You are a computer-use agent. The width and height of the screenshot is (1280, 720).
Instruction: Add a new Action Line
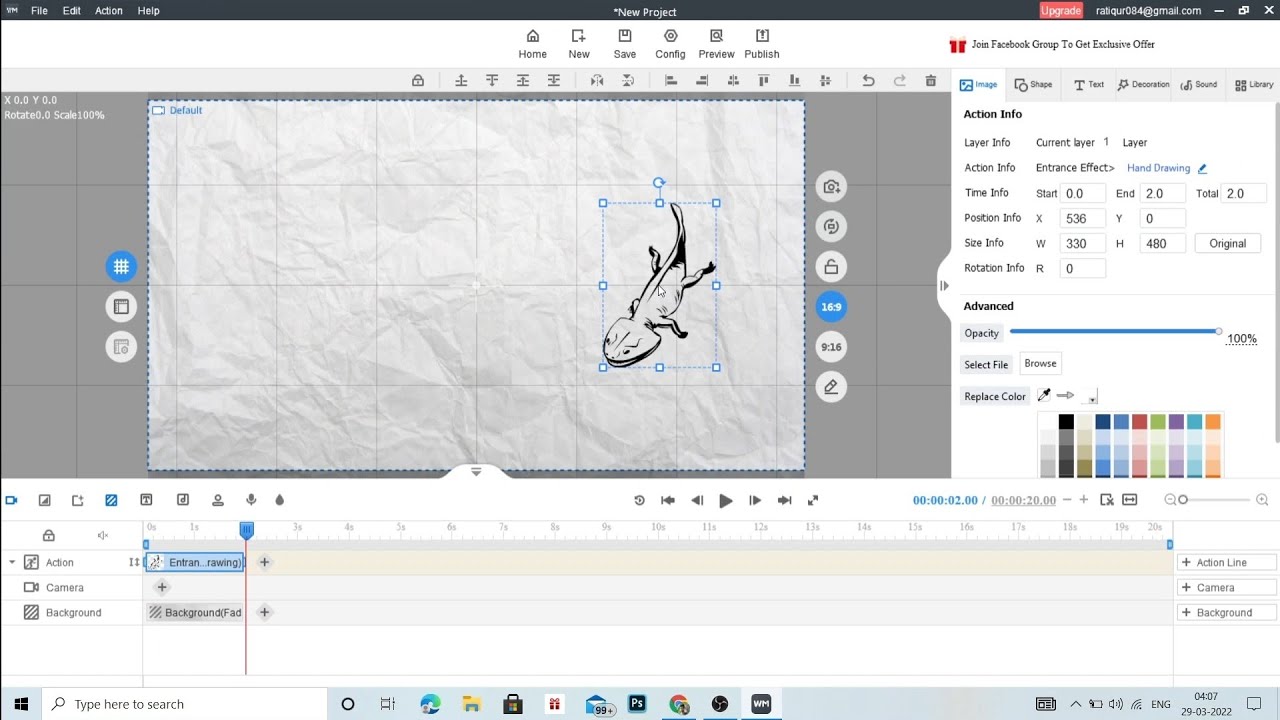tap(1226, 562)
